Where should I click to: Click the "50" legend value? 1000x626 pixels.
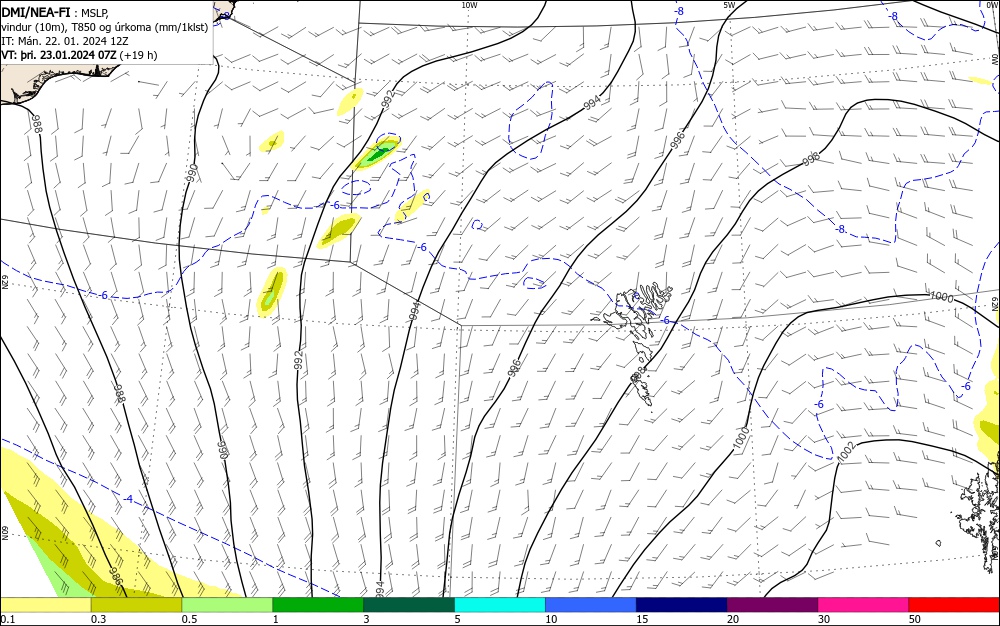[x=915, y=619]
